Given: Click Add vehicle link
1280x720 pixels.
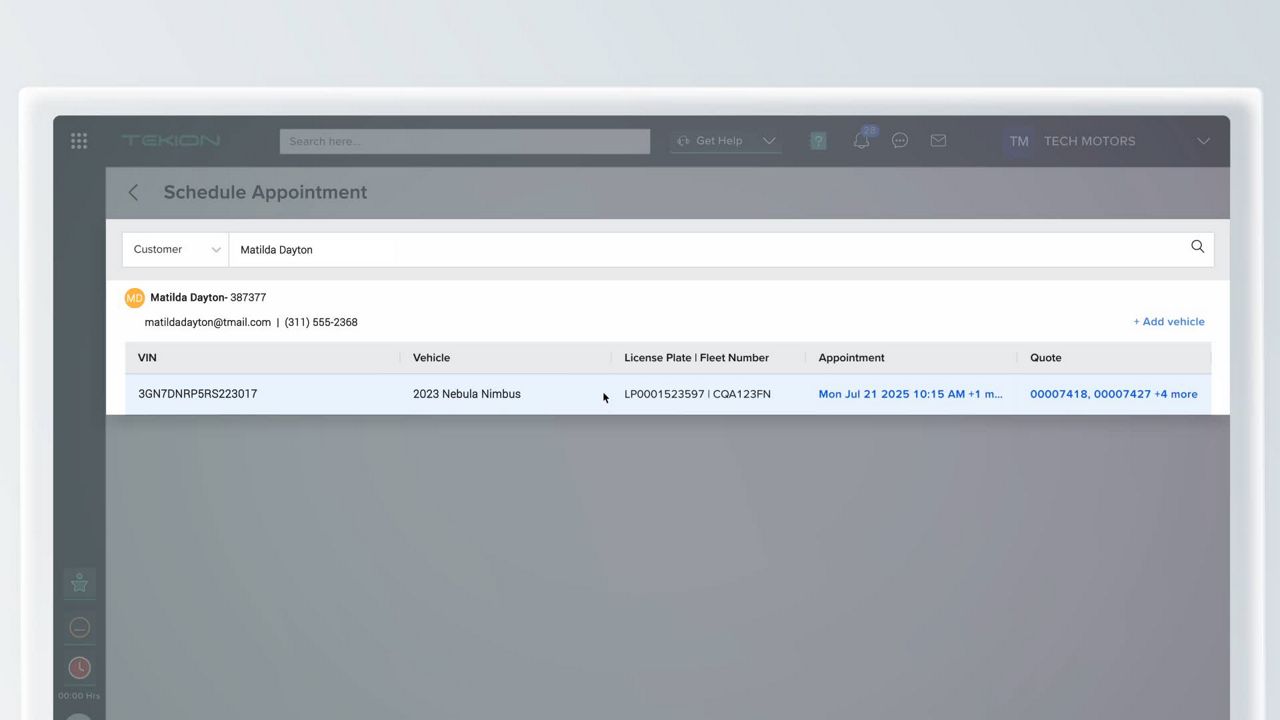Looking at the screenshot, I should pyautogui.click(x=1168, y=322).
